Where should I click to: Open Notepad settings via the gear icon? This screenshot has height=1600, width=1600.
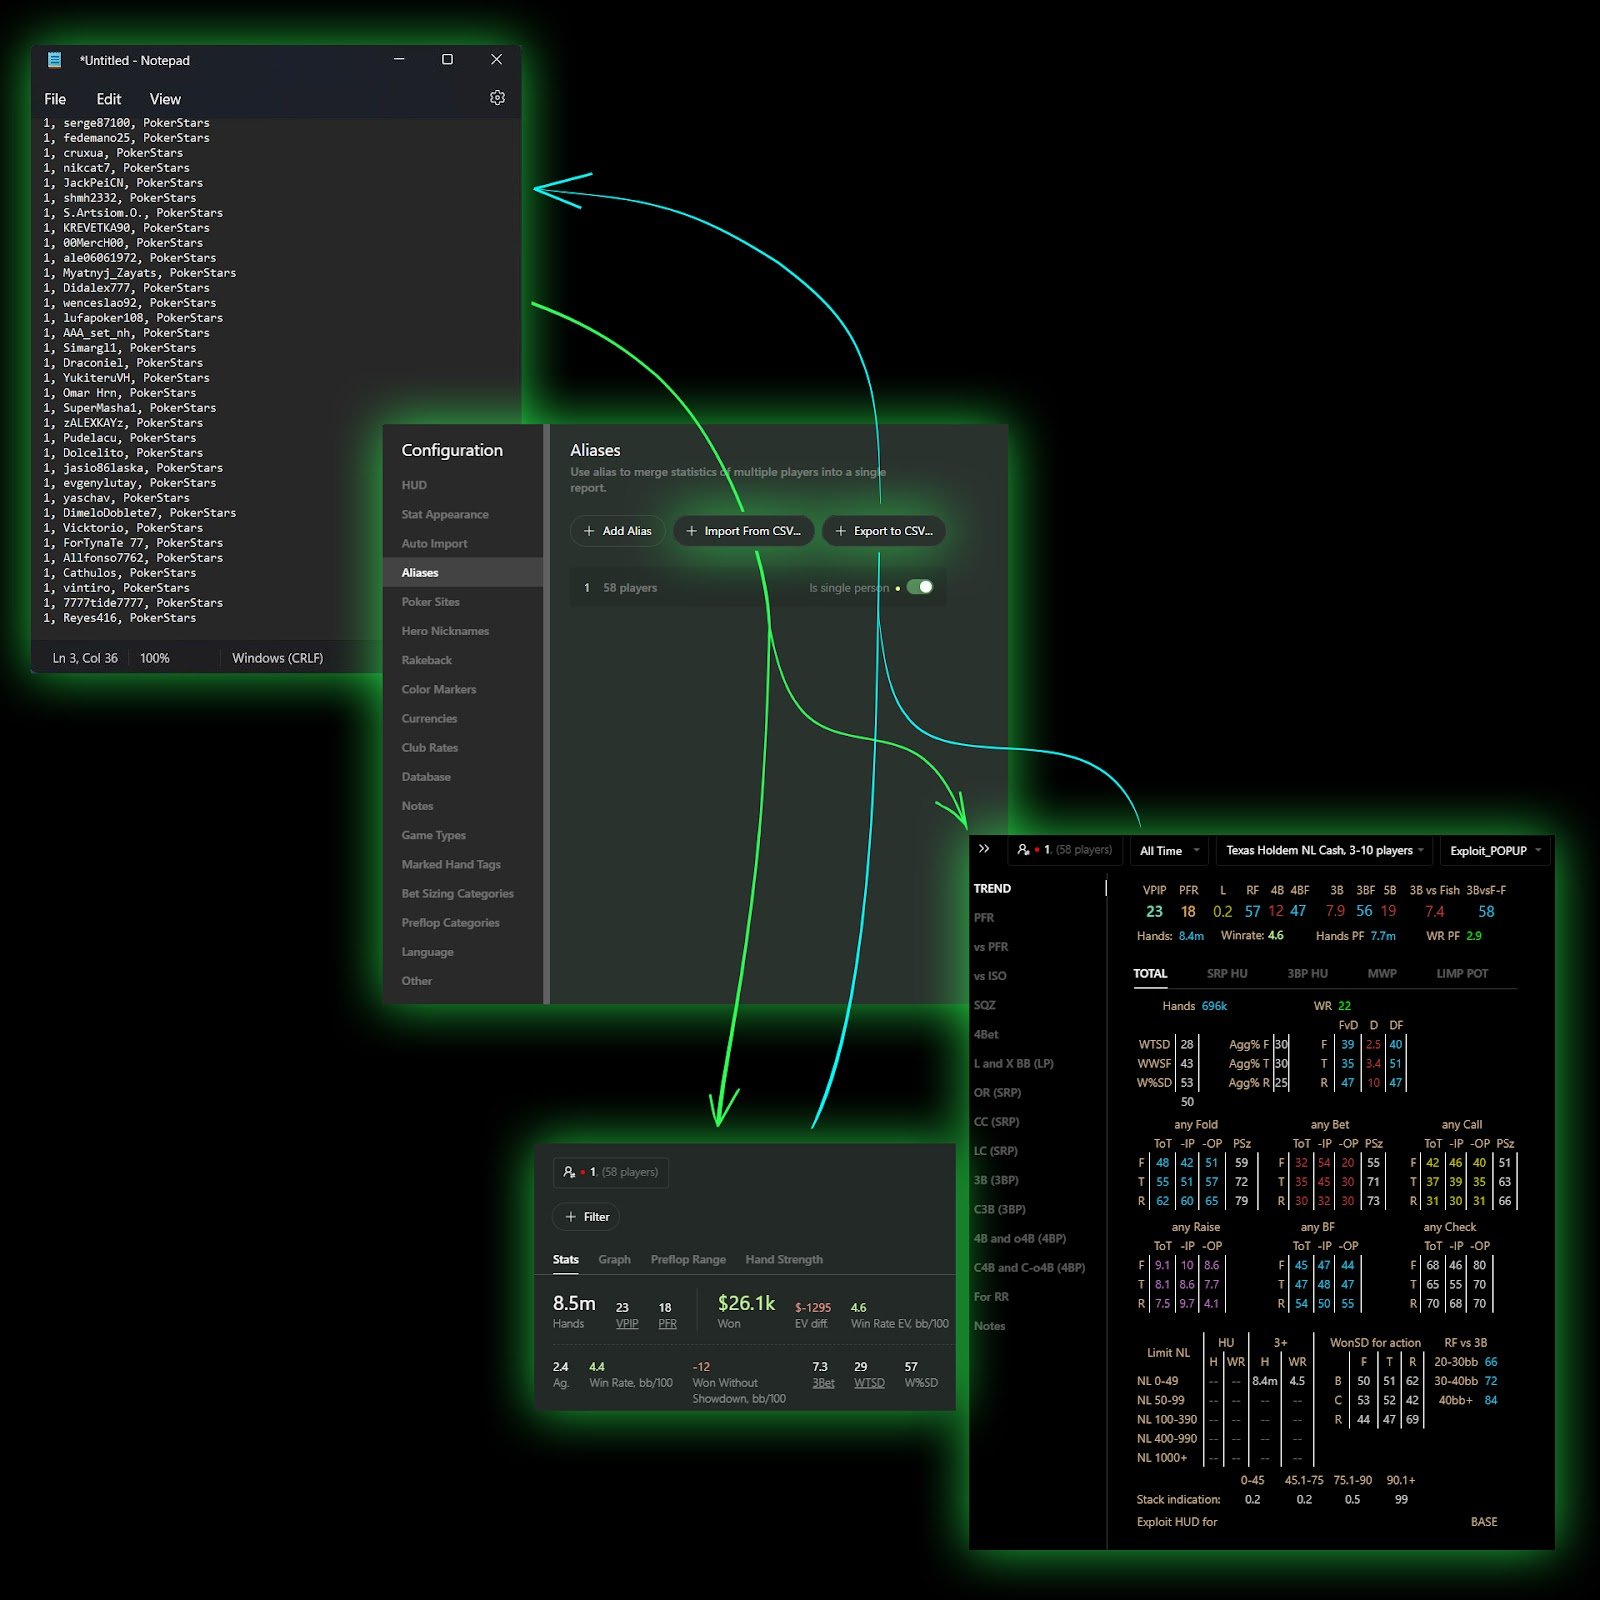point(497,98)
